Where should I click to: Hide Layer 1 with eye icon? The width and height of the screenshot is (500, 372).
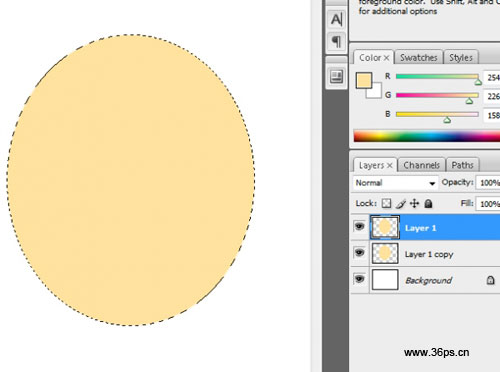tap(359, 227)
